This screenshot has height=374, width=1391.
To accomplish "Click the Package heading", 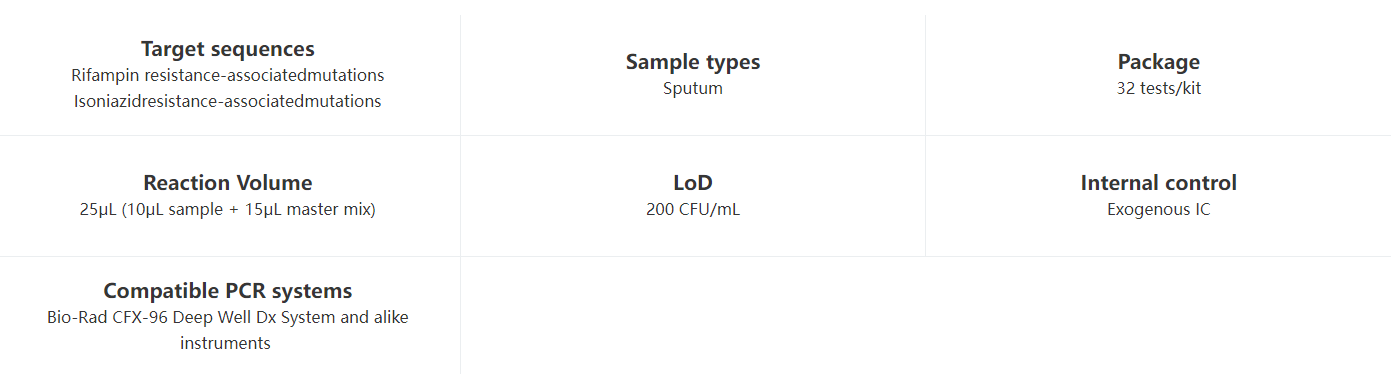I will [1159, 62].
